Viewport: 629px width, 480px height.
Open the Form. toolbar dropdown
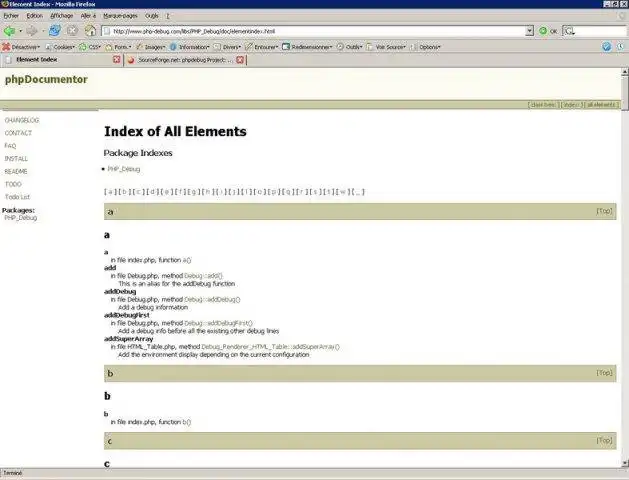click(x=118, y=47)
